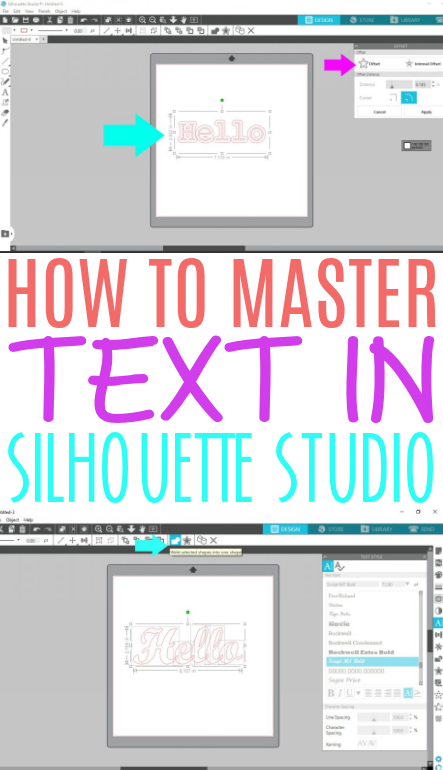Open the Text Style icon in right sidebar

pyautogui.click(x=438, y=623)
